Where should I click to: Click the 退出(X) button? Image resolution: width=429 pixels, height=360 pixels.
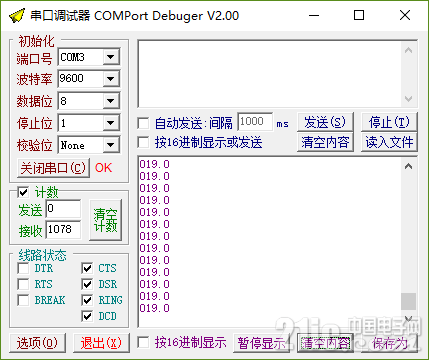[101, 343]
